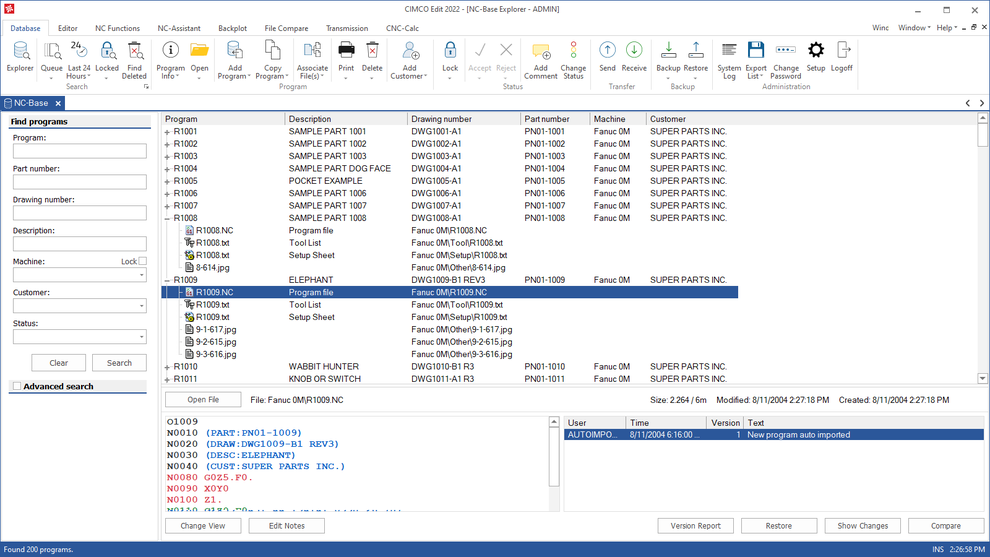Click the Compare button
This screenshot has width=990, height=557.
click(x=946, y=526)
